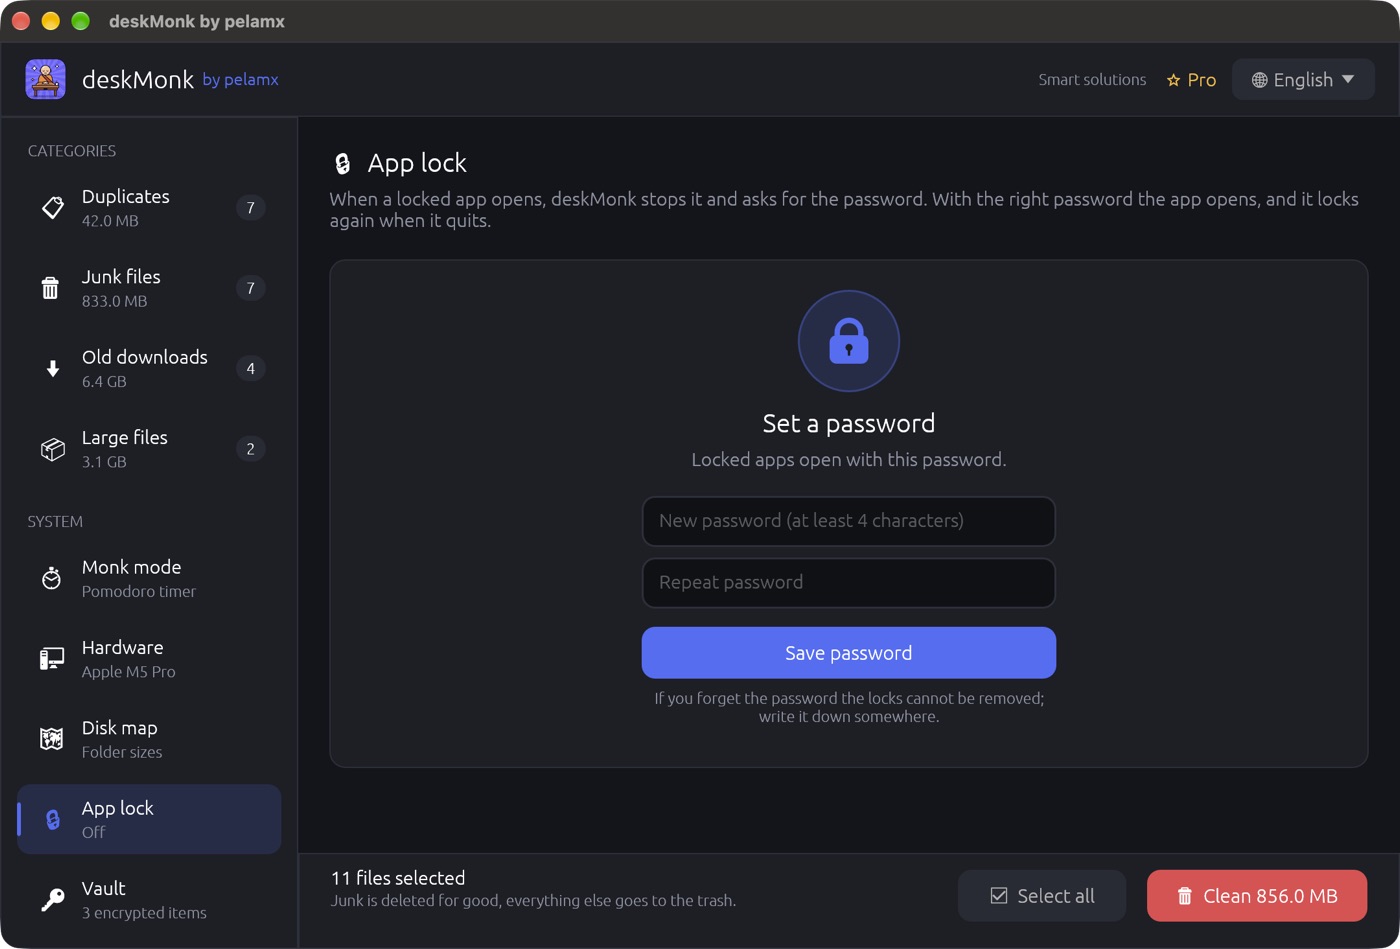1400x949 pixels.
Task: Click the Large files count badge 2
Action: (250, 449)
